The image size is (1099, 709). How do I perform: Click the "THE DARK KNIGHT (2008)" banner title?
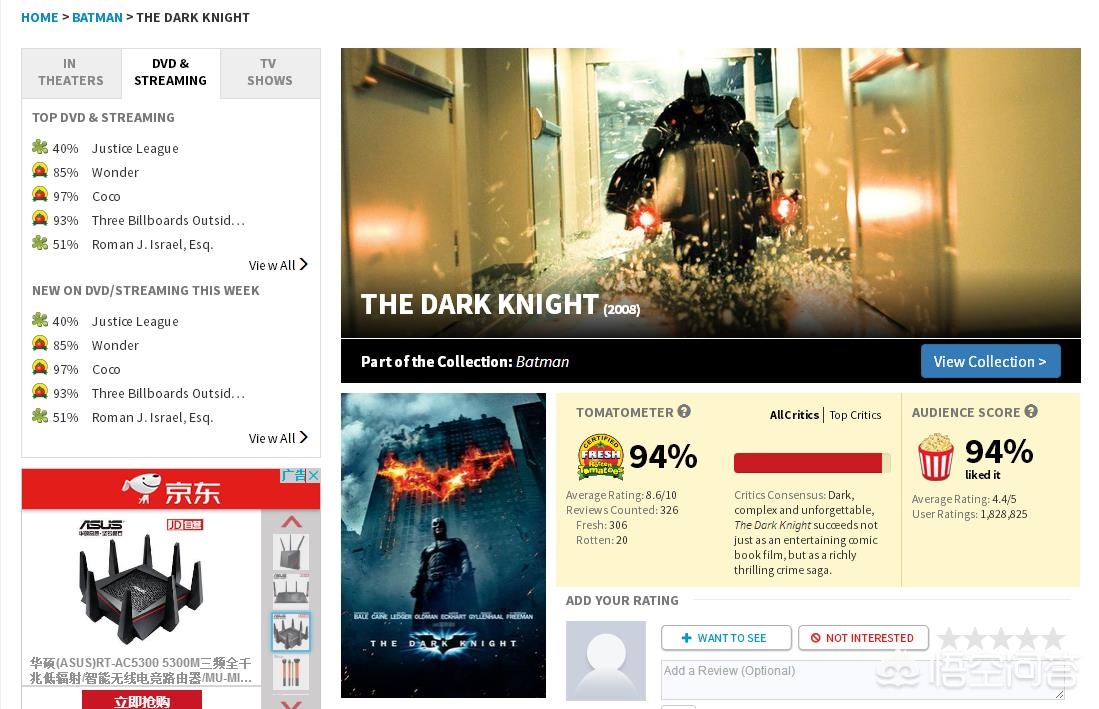pos(500,305)
